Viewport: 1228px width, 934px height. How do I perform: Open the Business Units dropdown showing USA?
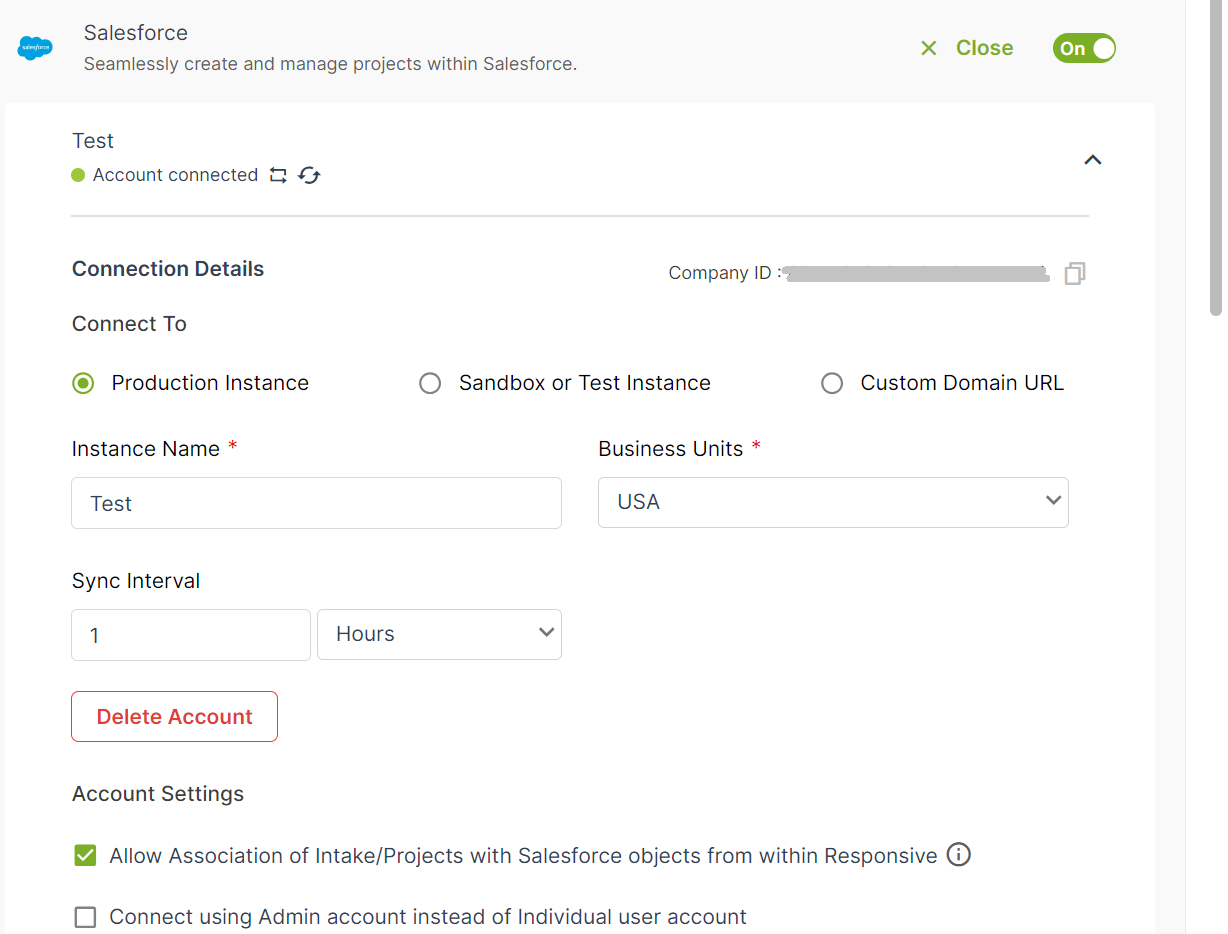[833, 502]
